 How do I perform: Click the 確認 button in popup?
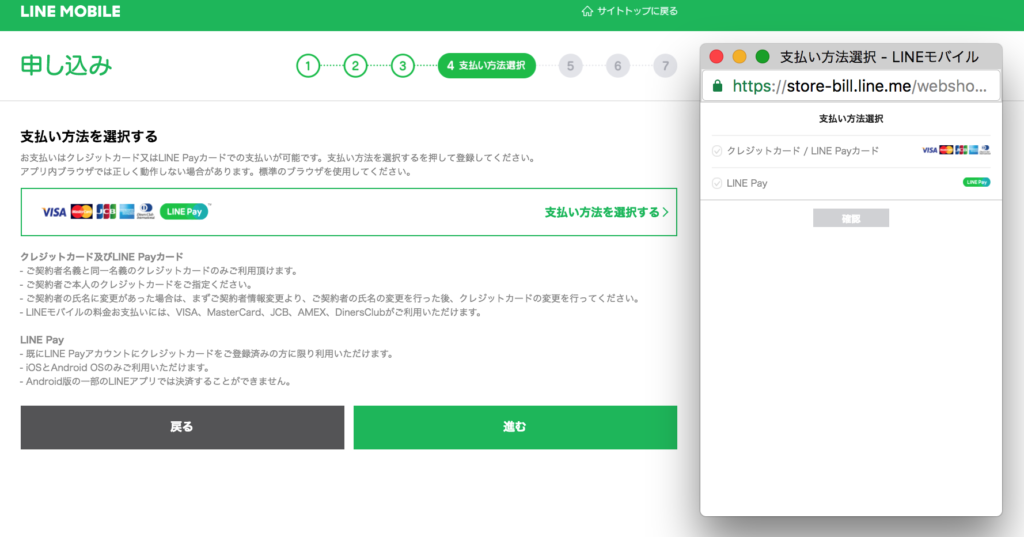click(x=851, y=218)
